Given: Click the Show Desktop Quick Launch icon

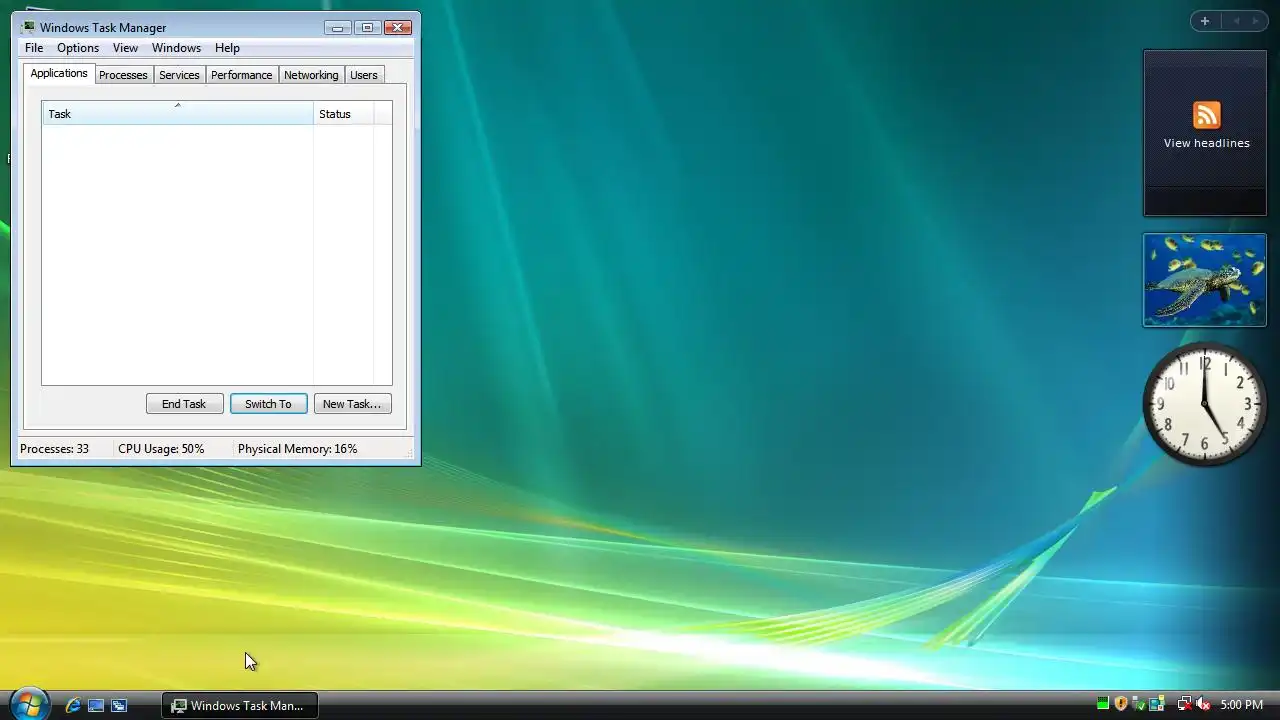Looking at the screenshot, I should pos(96,705).
